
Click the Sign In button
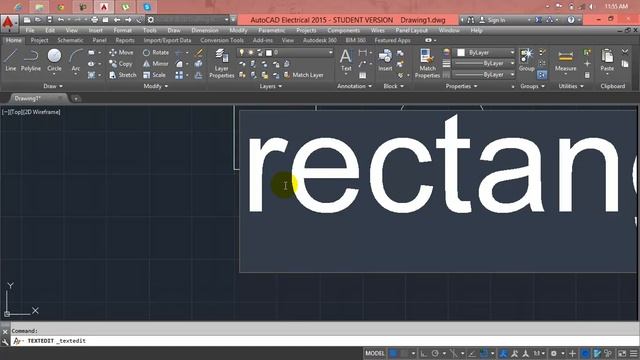tap(492, 20)
